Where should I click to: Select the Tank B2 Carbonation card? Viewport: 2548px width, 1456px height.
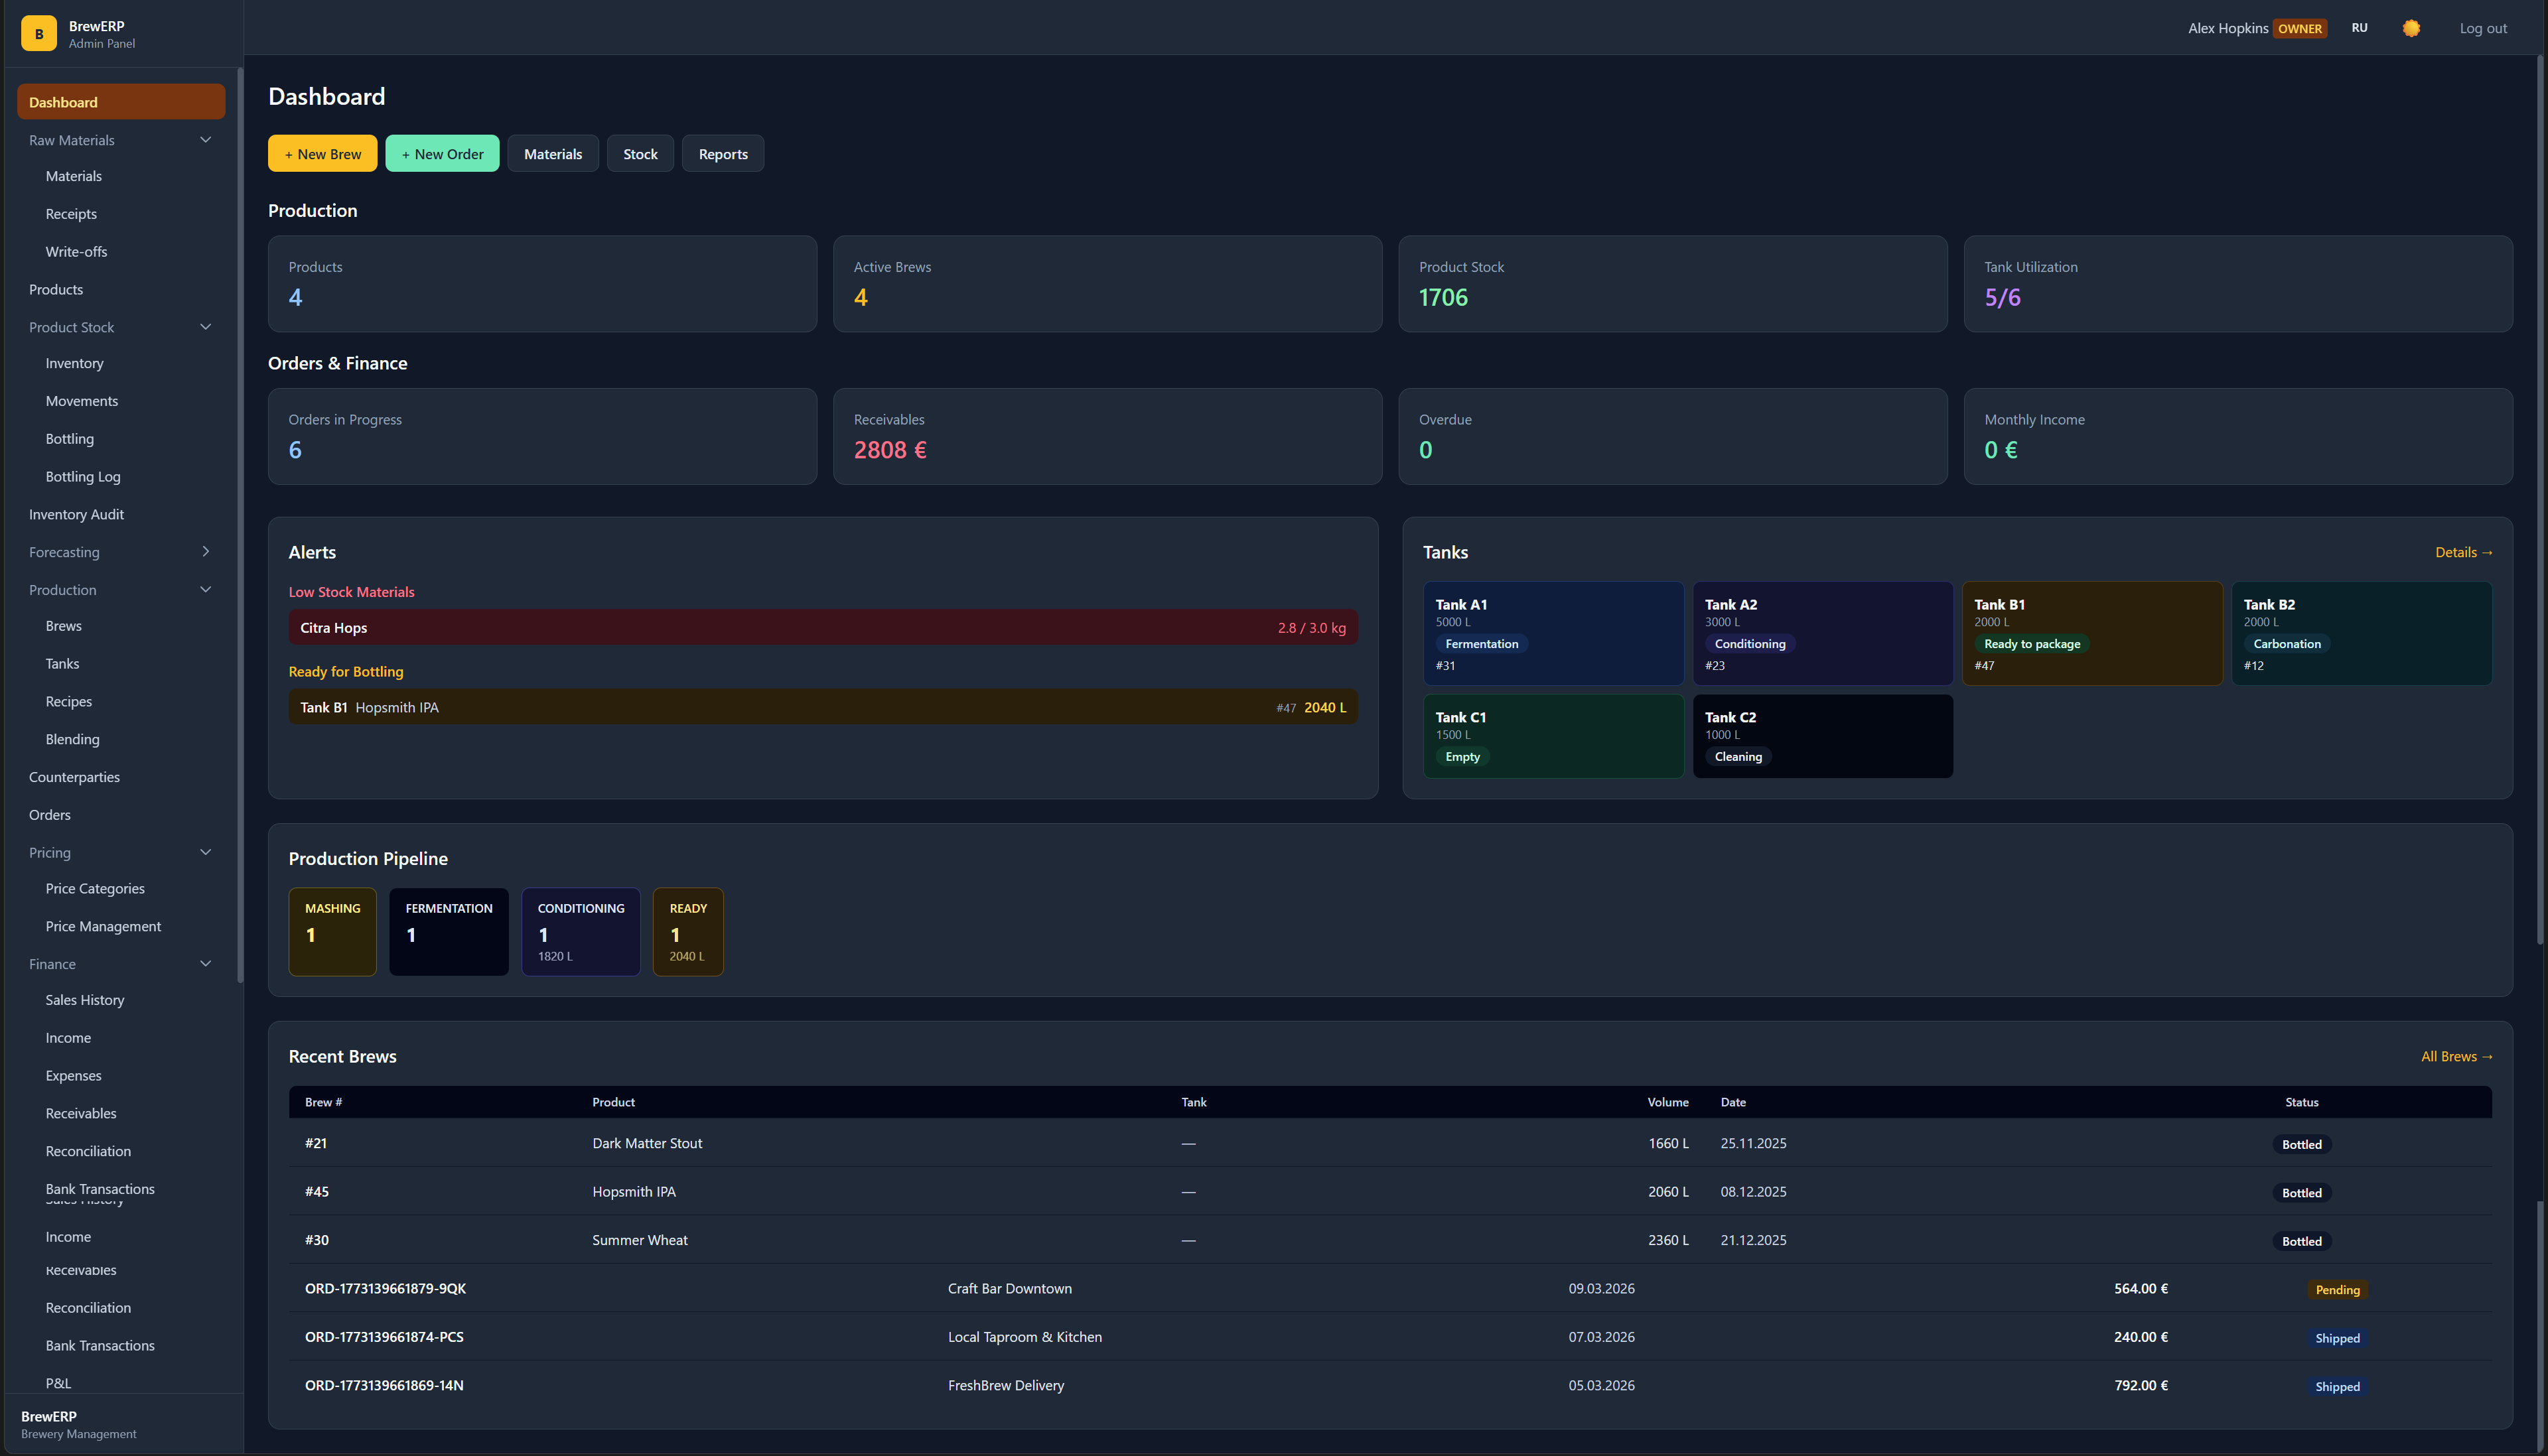2361,634
